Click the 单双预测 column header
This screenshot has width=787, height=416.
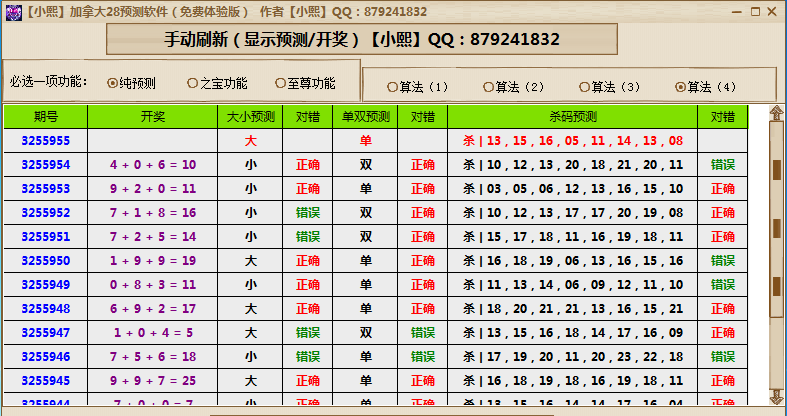(x=365, y=117)
